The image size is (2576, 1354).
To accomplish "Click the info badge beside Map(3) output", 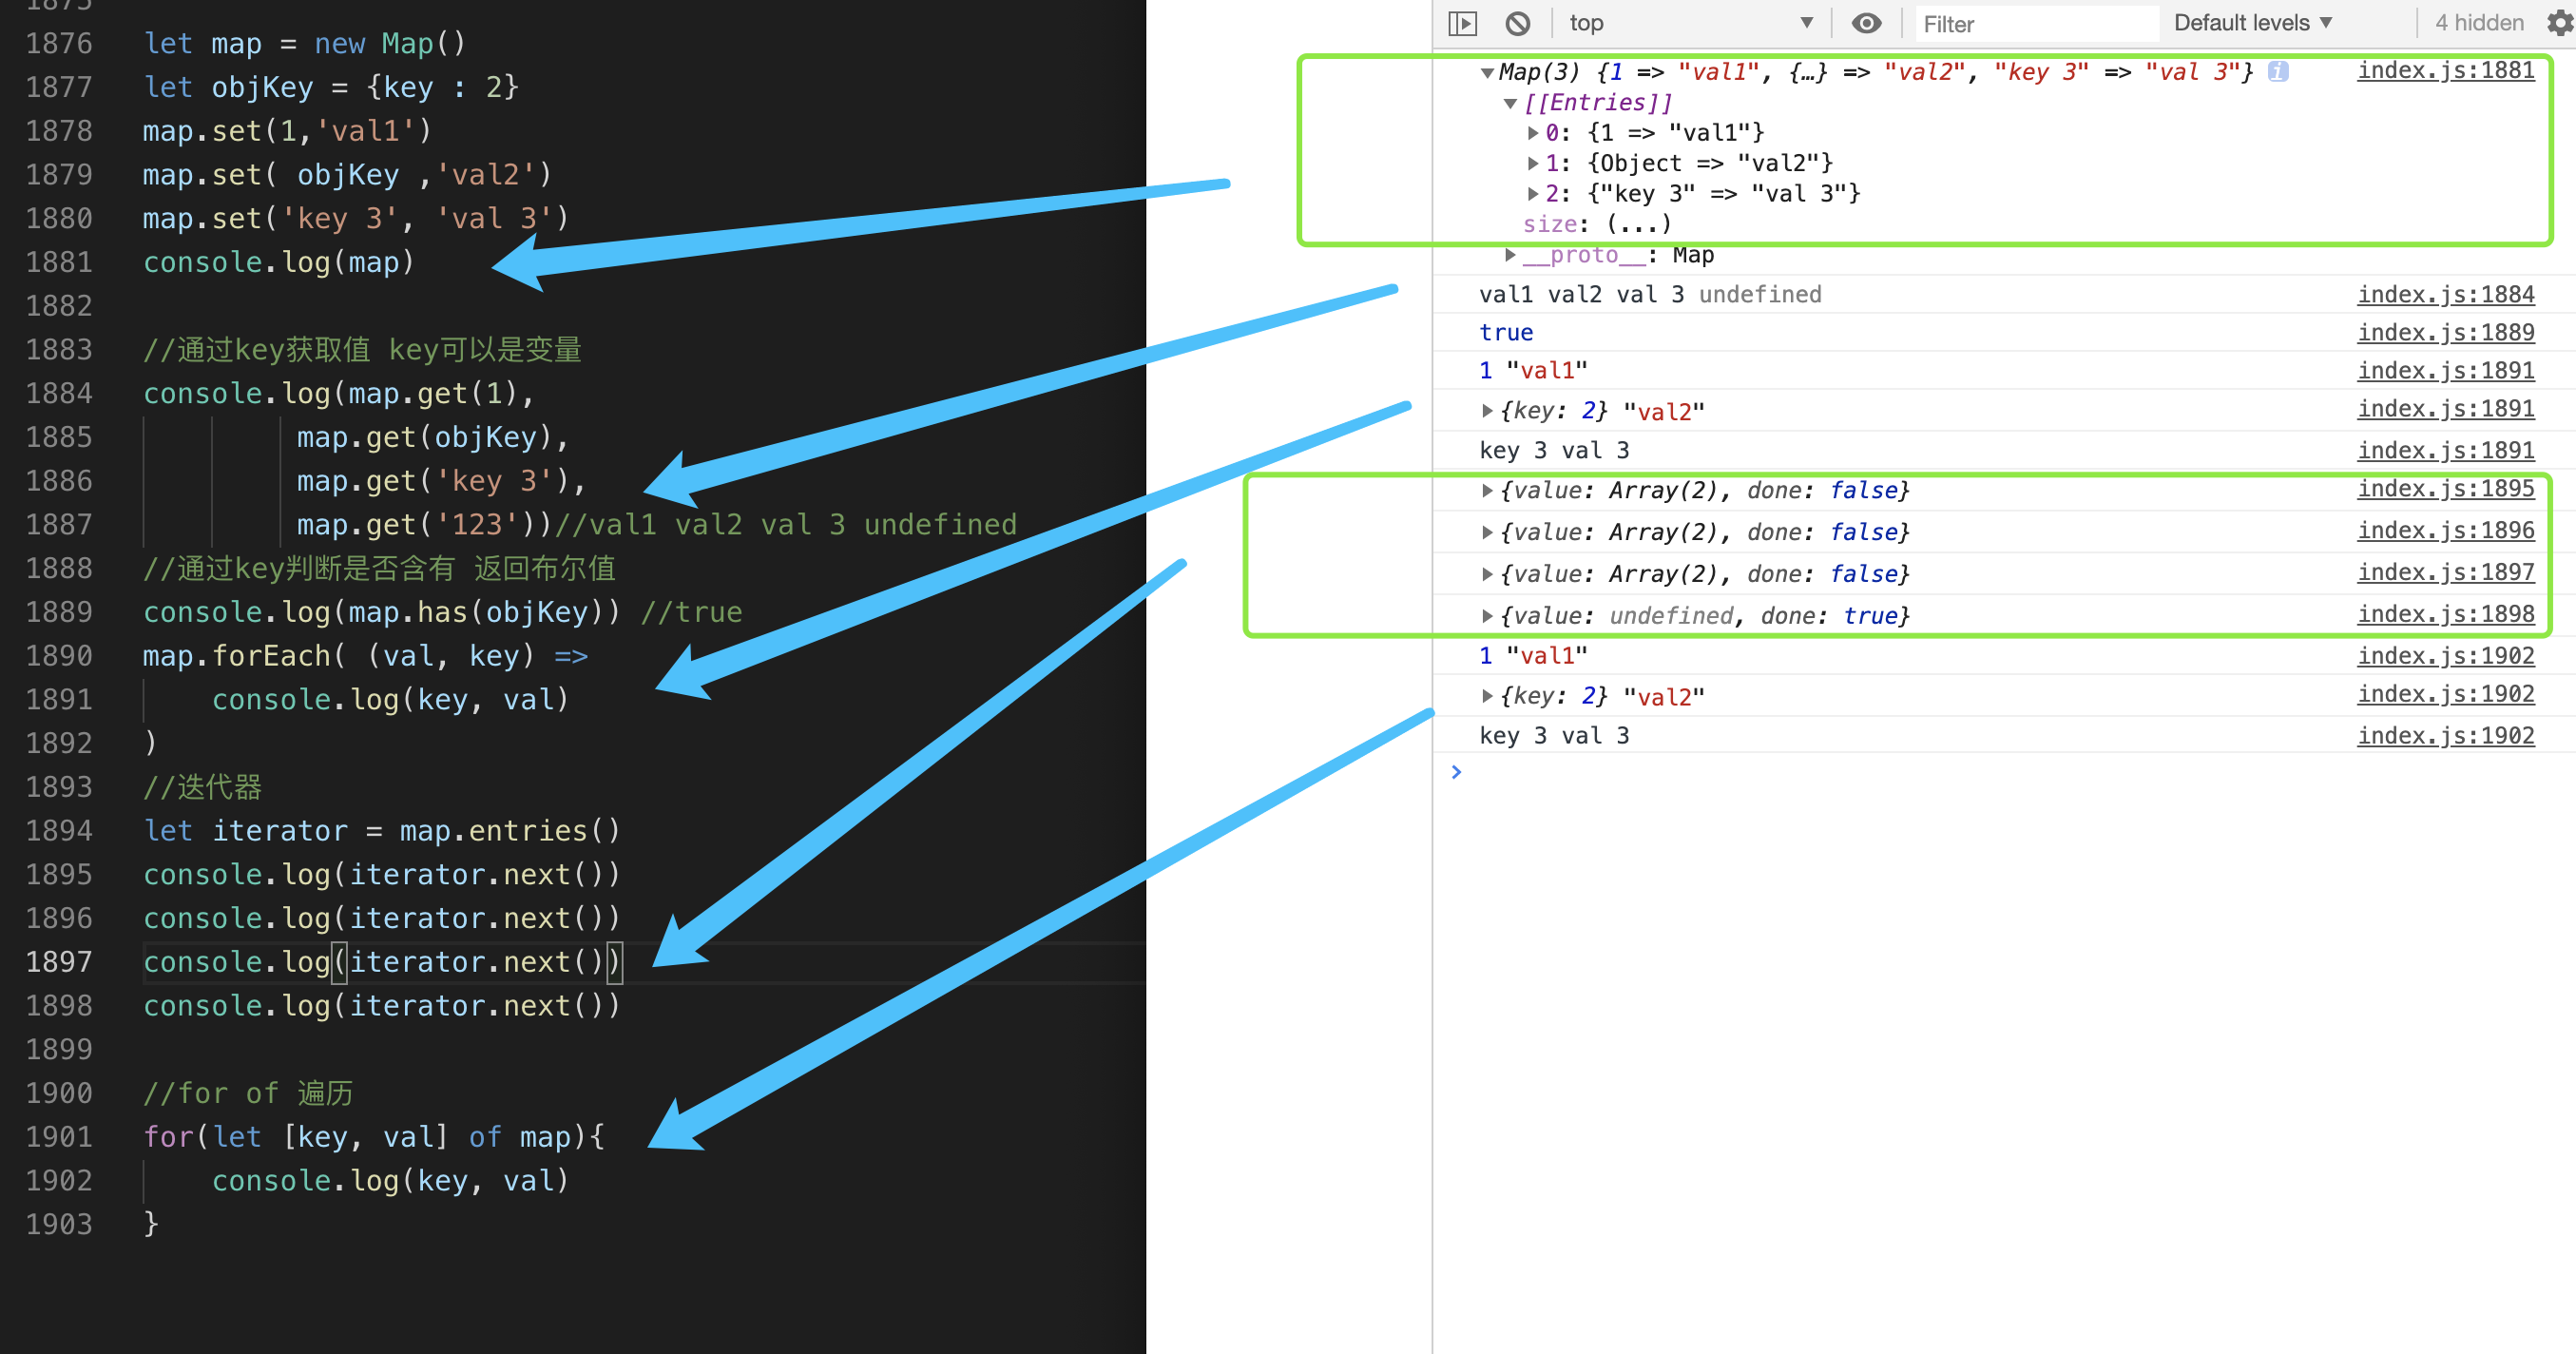I will point(2278,71).
